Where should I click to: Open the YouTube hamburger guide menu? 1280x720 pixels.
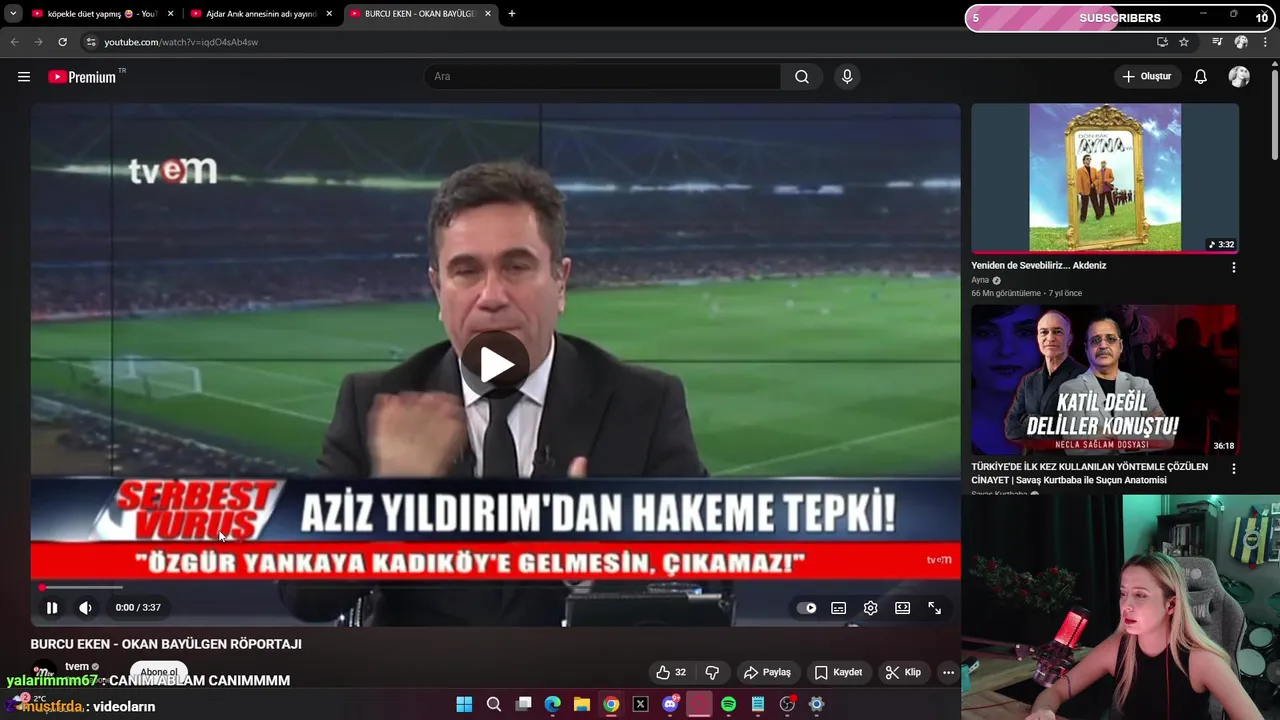click(24, 77)
